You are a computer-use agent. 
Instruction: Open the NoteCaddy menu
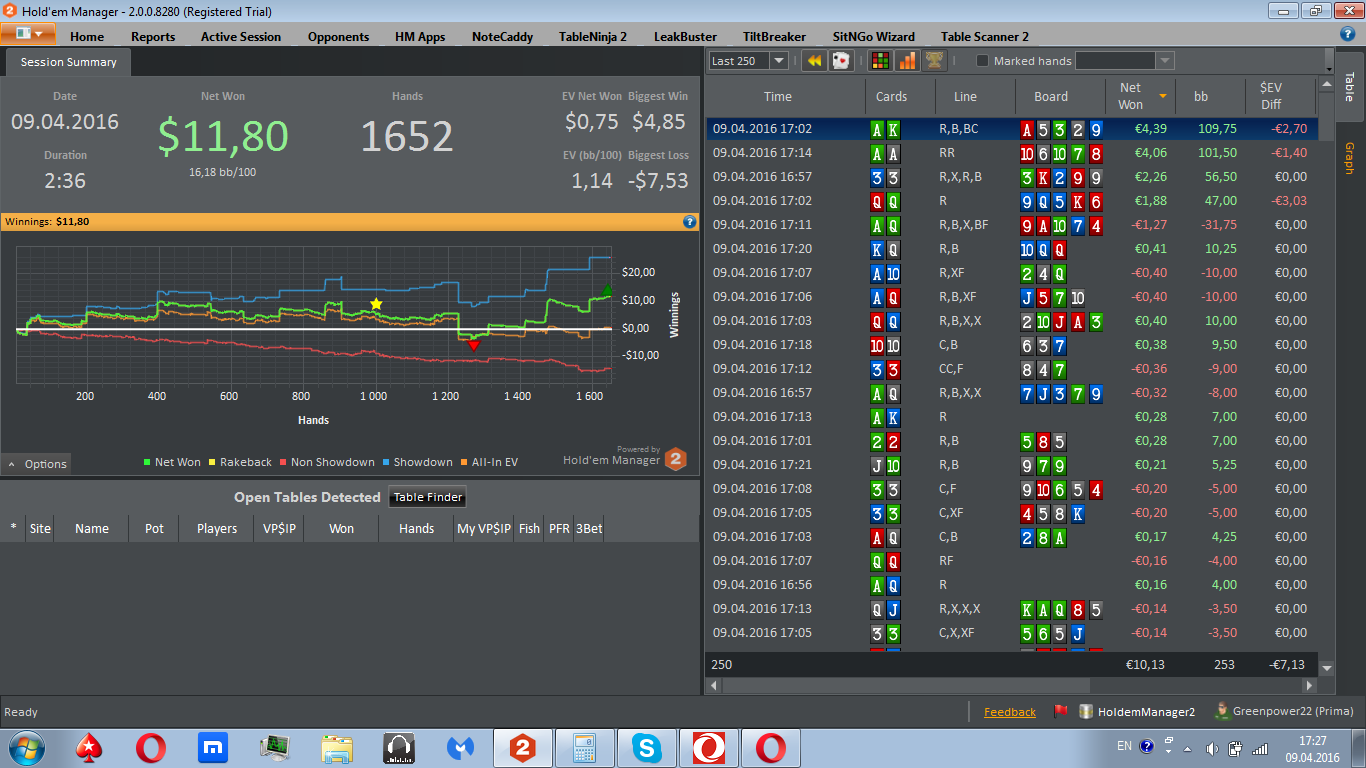point(503,37)
